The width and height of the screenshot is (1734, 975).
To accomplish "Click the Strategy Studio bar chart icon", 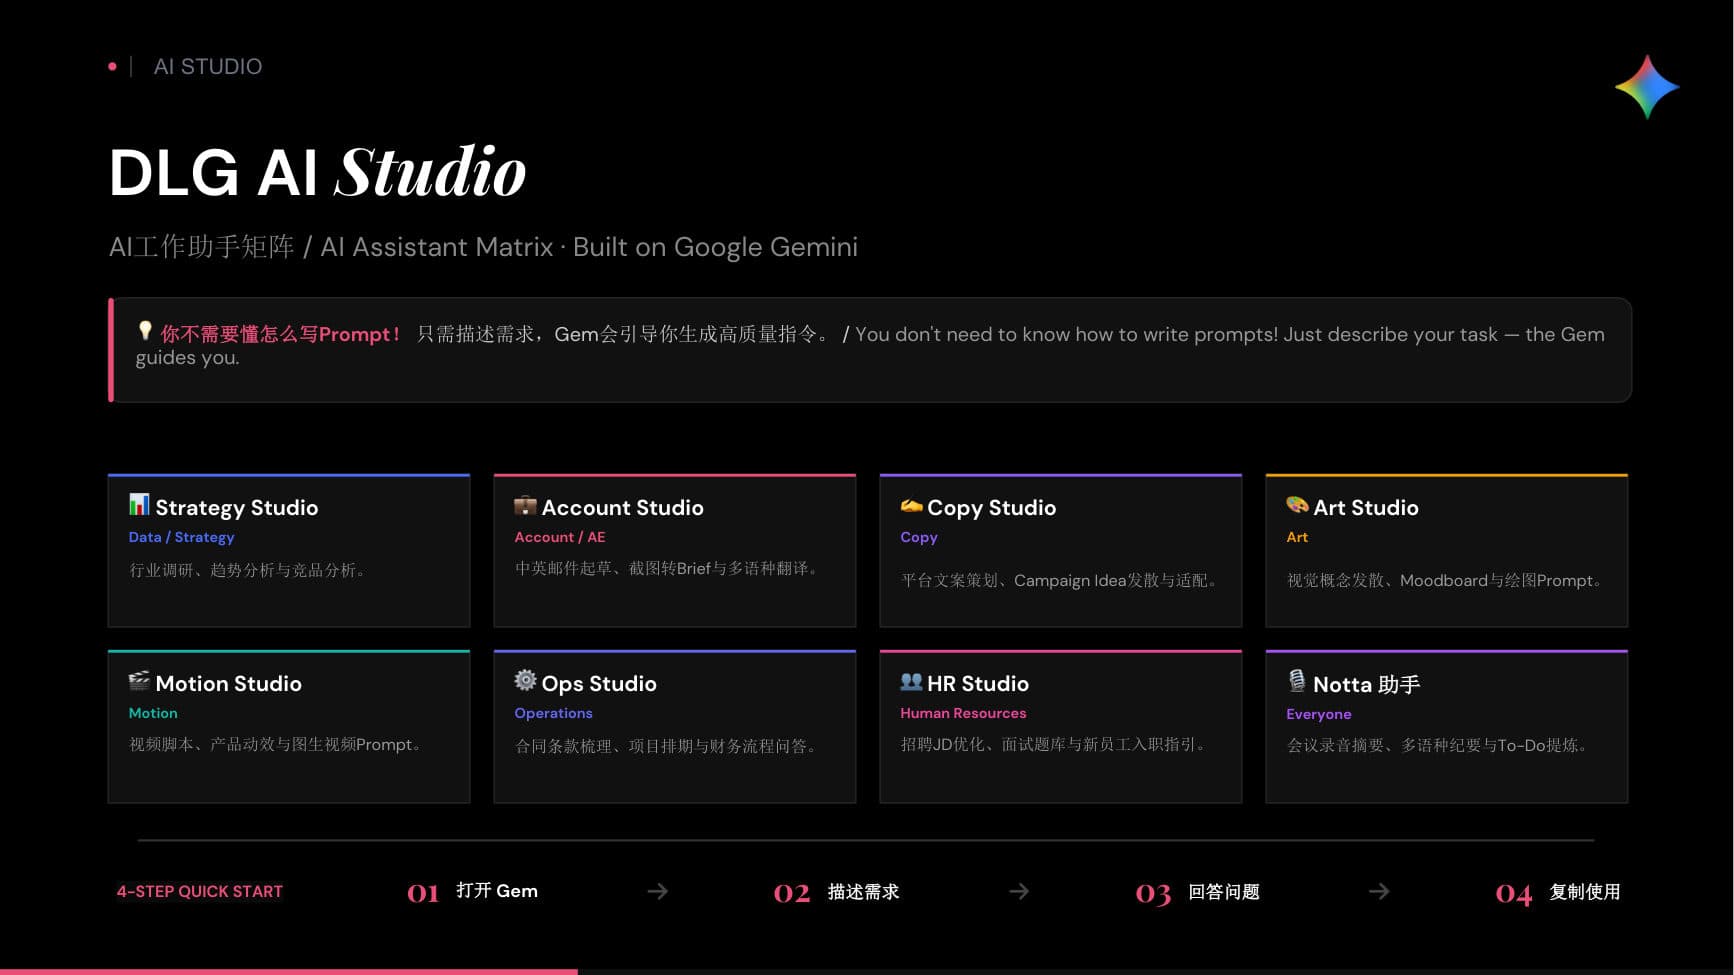I will (x=139, y=505).
